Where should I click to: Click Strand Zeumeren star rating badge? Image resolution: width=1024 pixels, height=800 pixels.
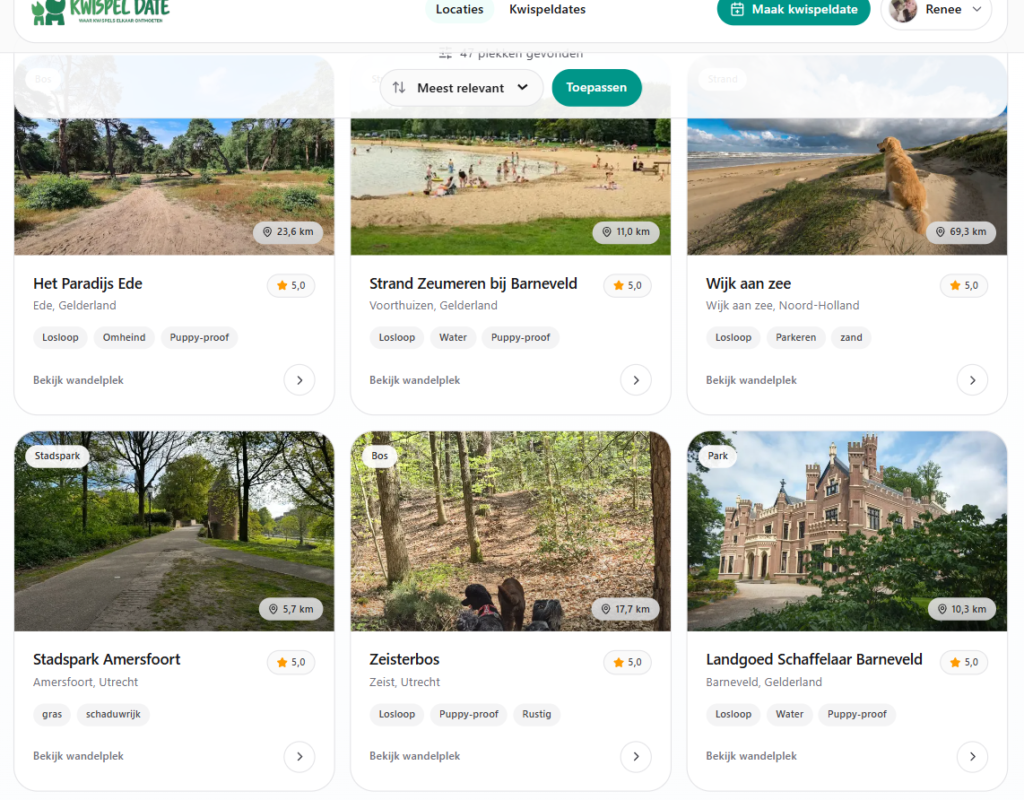pos(627,285)
